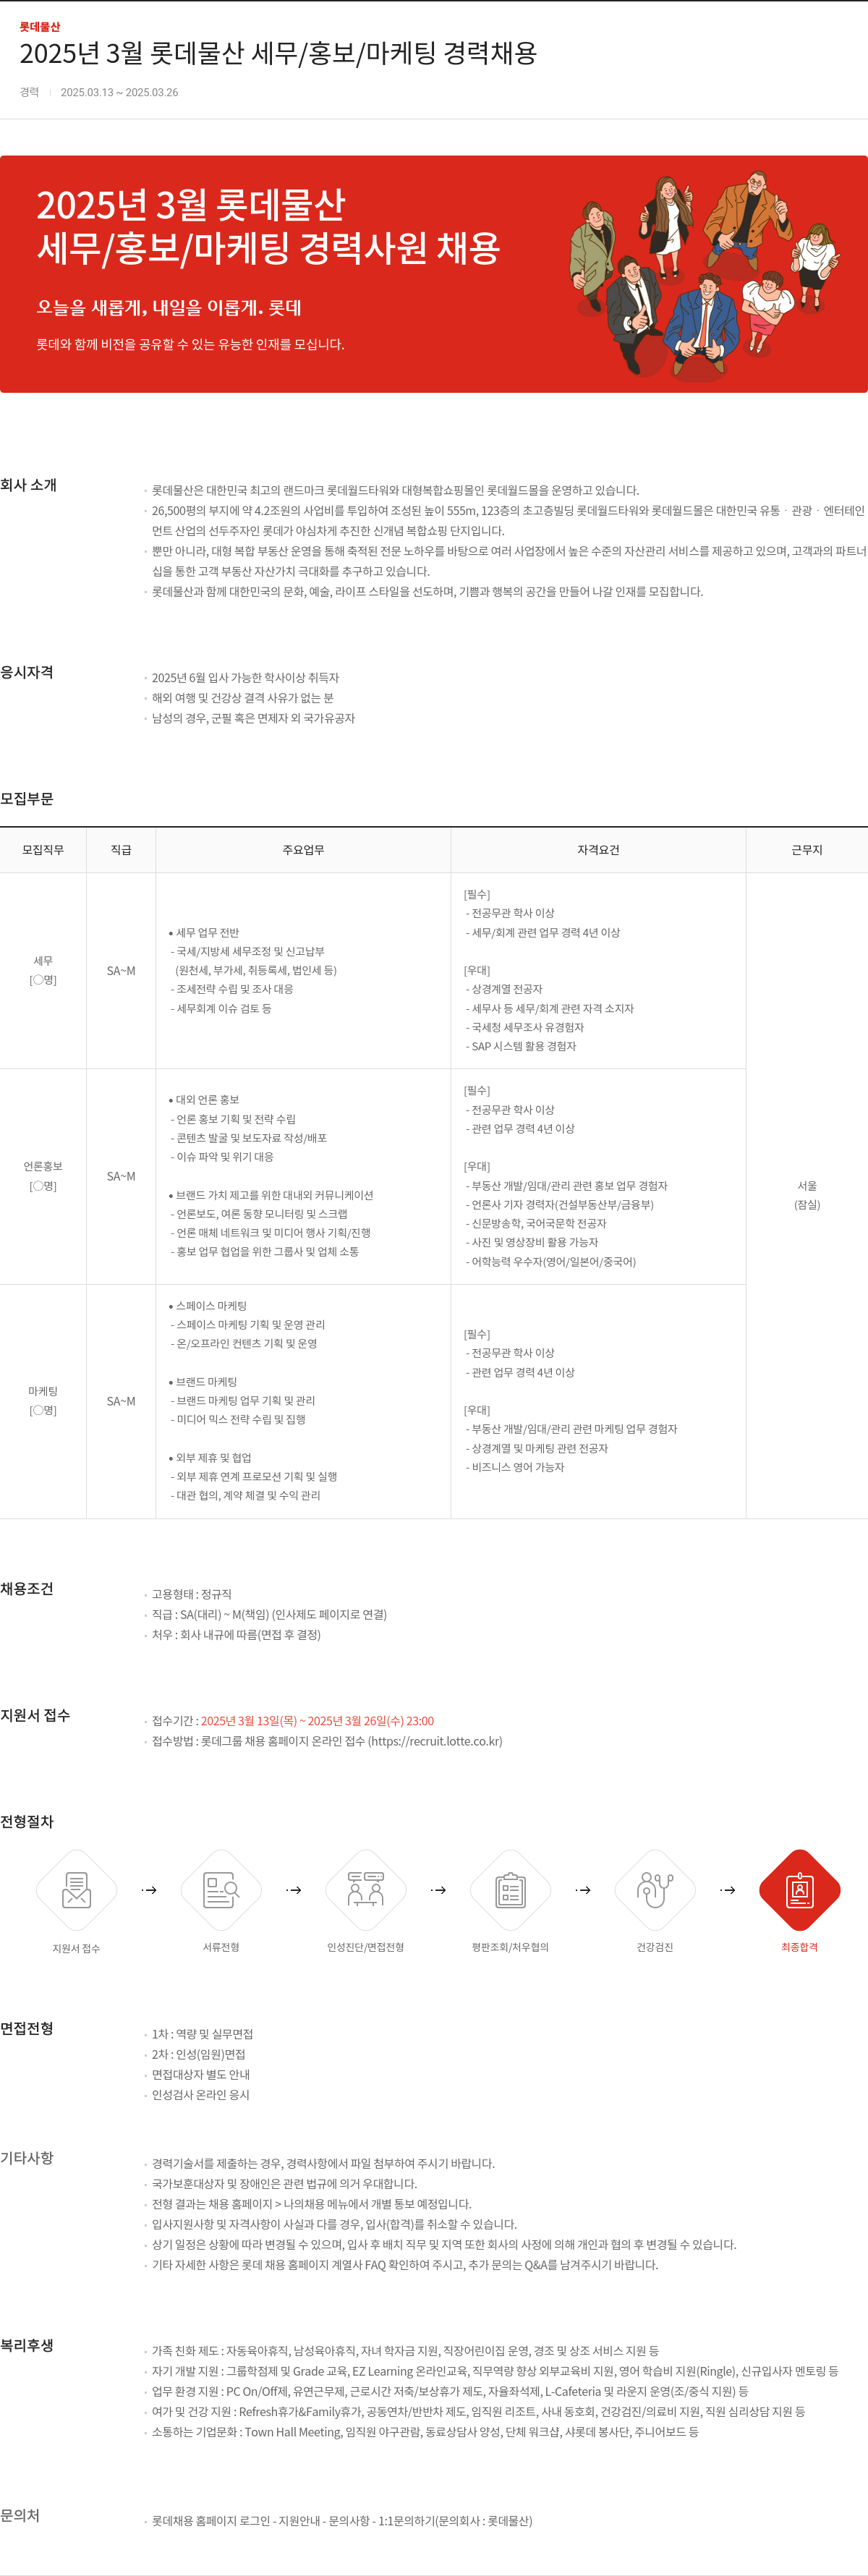Click the 채용조건 section heading
This screenshot has height=2576, width=868.
click(x=27, y=1589)
